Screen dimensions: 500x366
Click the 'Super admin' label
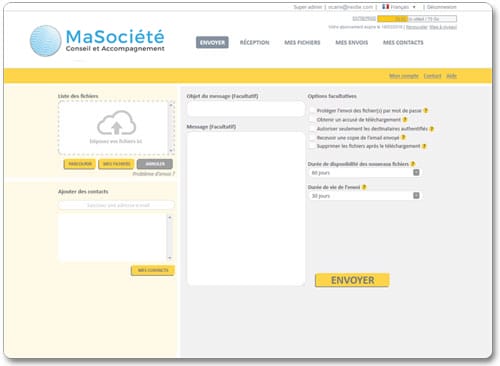point(307,7)
